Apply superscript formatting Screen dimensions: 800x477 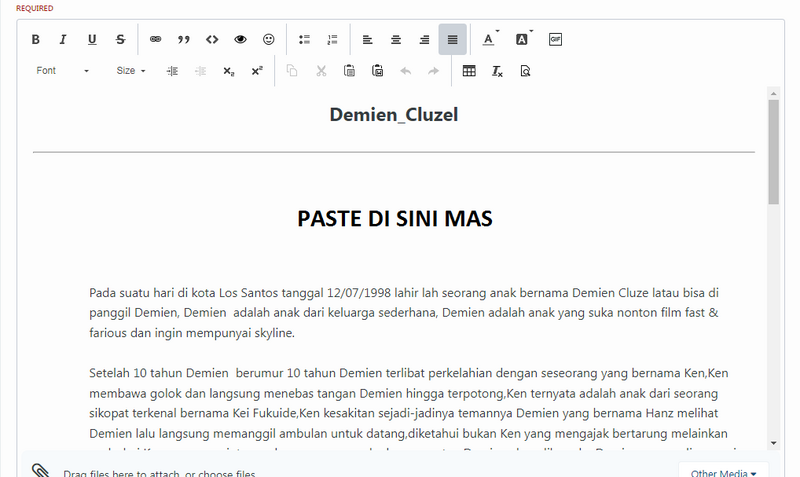pos(257,71)
